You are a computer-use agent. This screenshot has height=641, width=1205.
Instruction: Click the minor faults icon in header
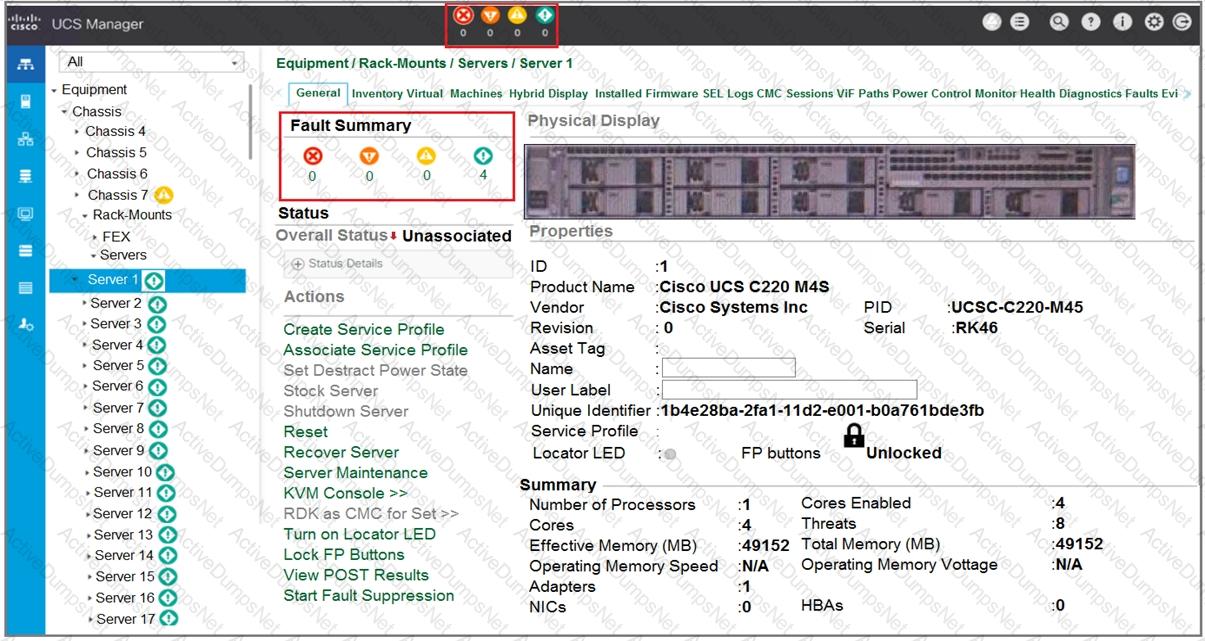tap(517, 15)
